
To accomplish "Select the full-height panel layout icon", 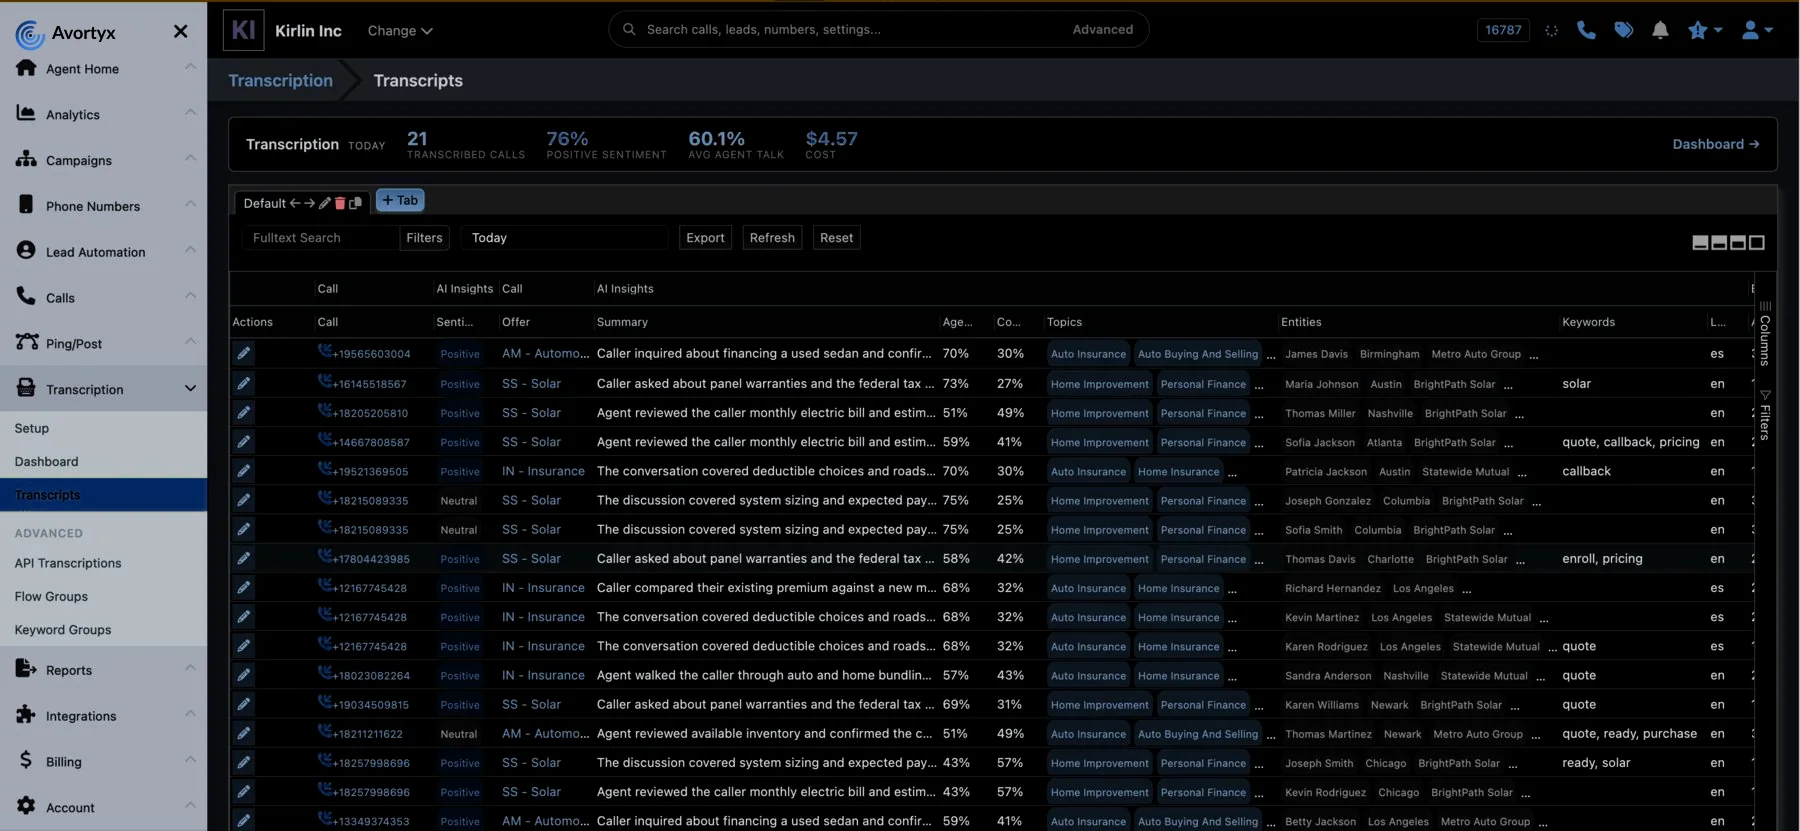I will (x=1757, y=242).
